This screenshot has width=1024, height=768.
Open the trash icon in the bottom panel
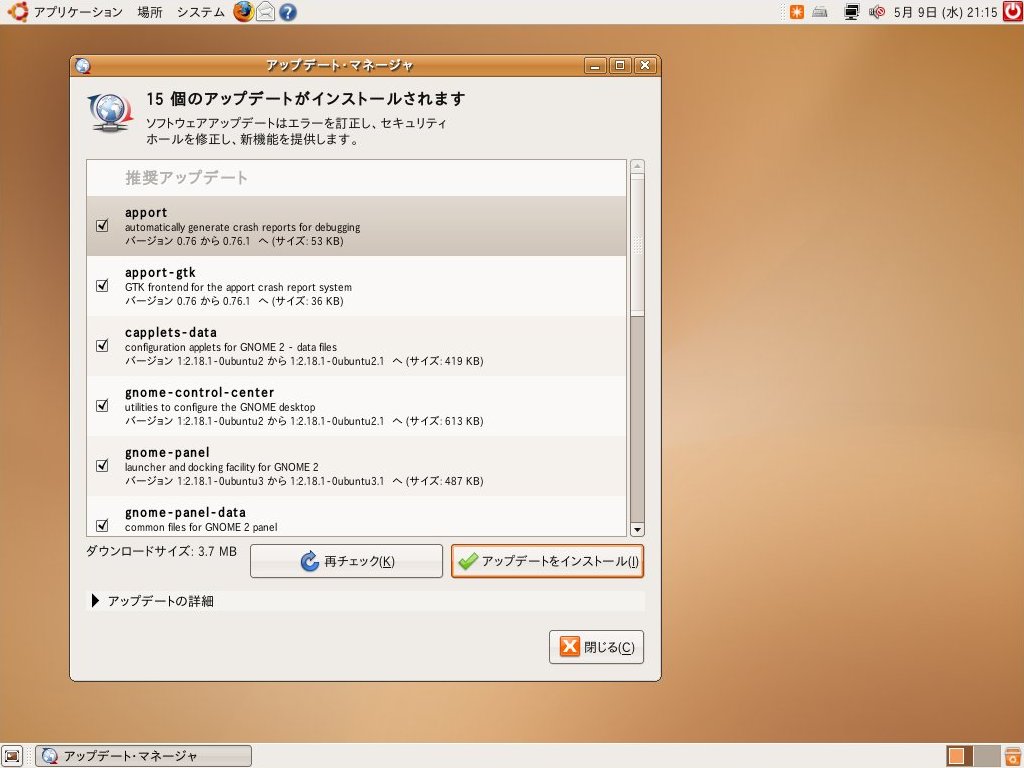[x=1013, y=756]
